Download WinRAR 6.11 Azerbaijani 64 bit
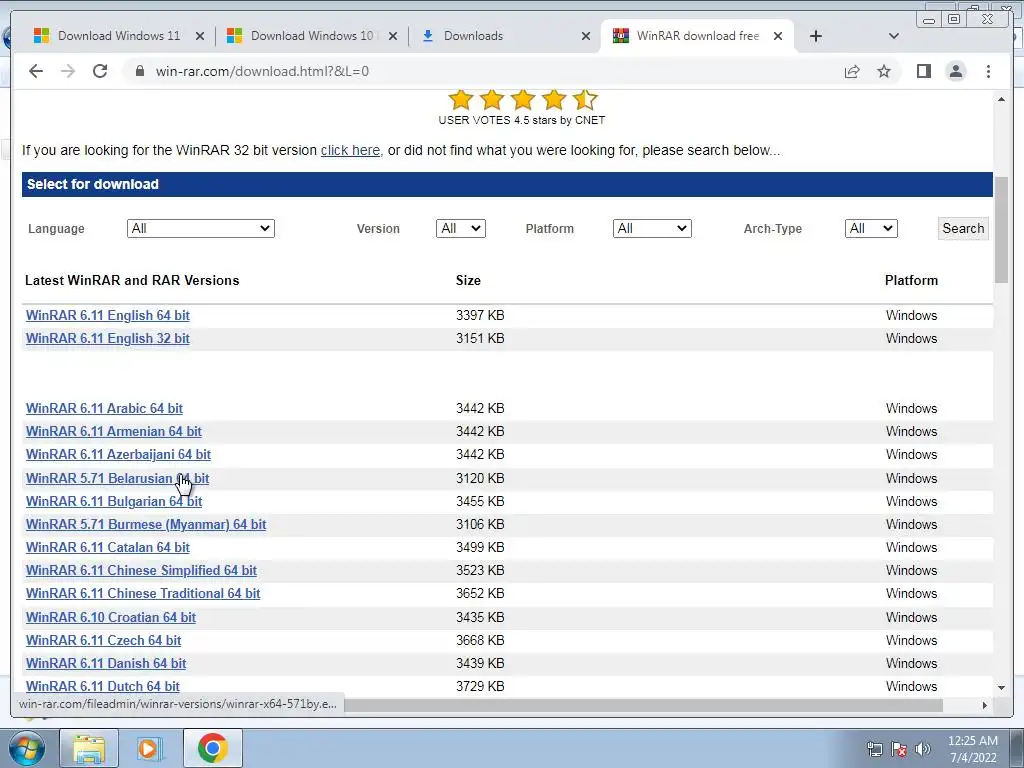The width and height of the screenshot is (1024, 768). pos(118,455)
